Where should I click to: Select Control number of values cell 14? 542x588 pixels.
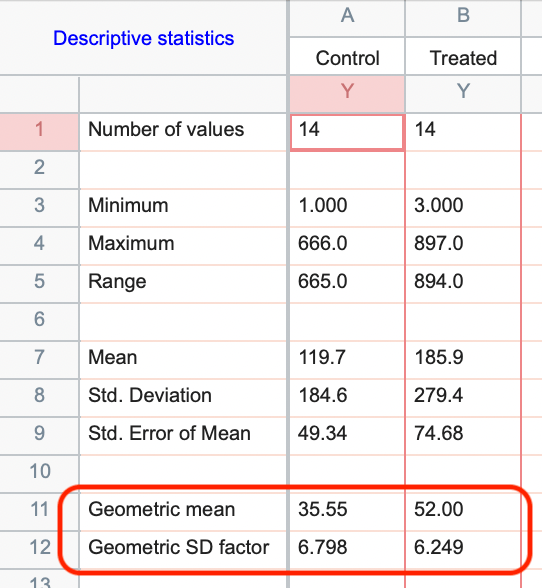[347, 133]
